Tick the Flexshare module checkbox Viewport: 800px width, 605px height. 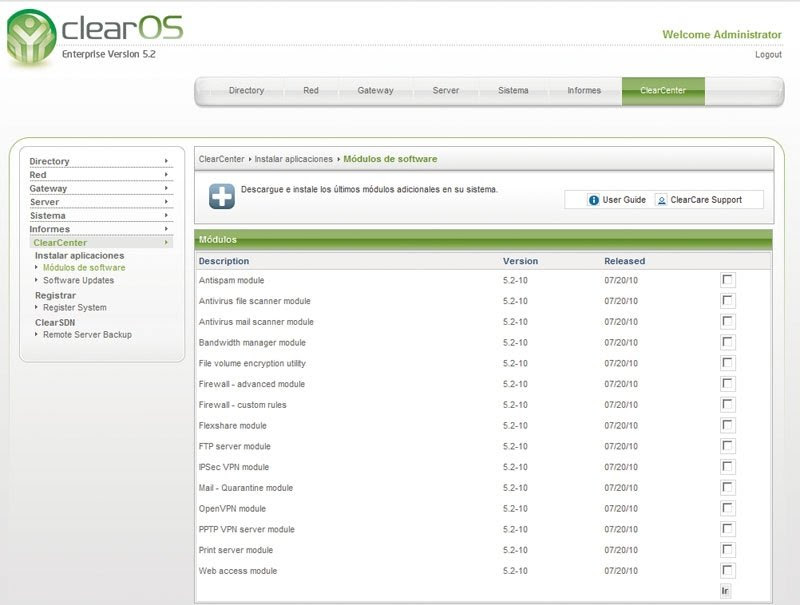[x=727, y=425]
